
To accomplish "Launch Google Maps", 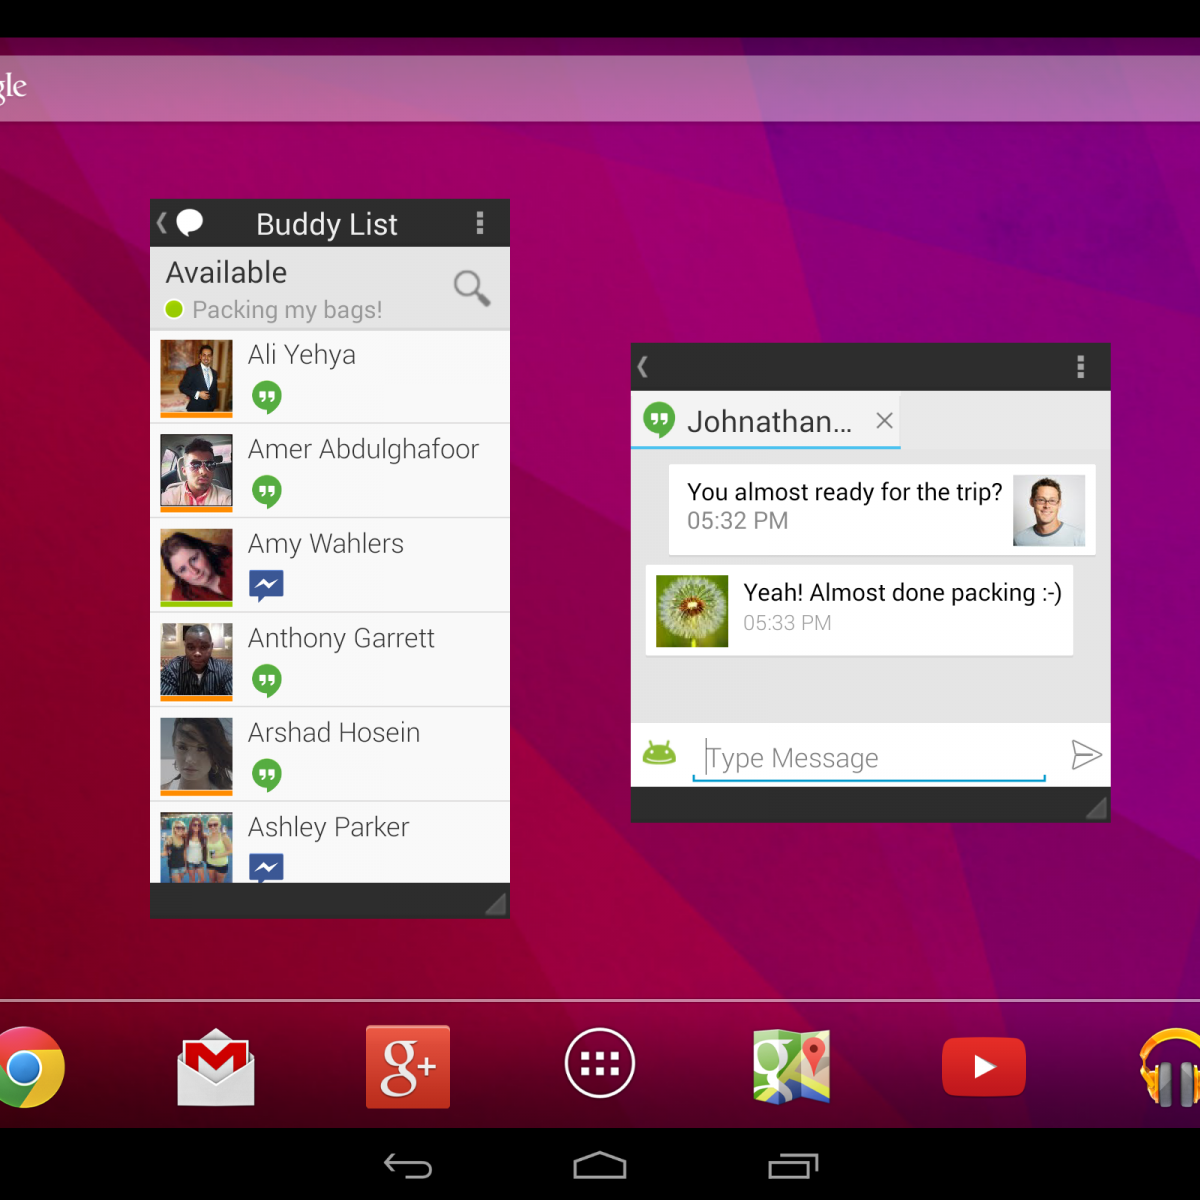I will (x=791, y=1067).
